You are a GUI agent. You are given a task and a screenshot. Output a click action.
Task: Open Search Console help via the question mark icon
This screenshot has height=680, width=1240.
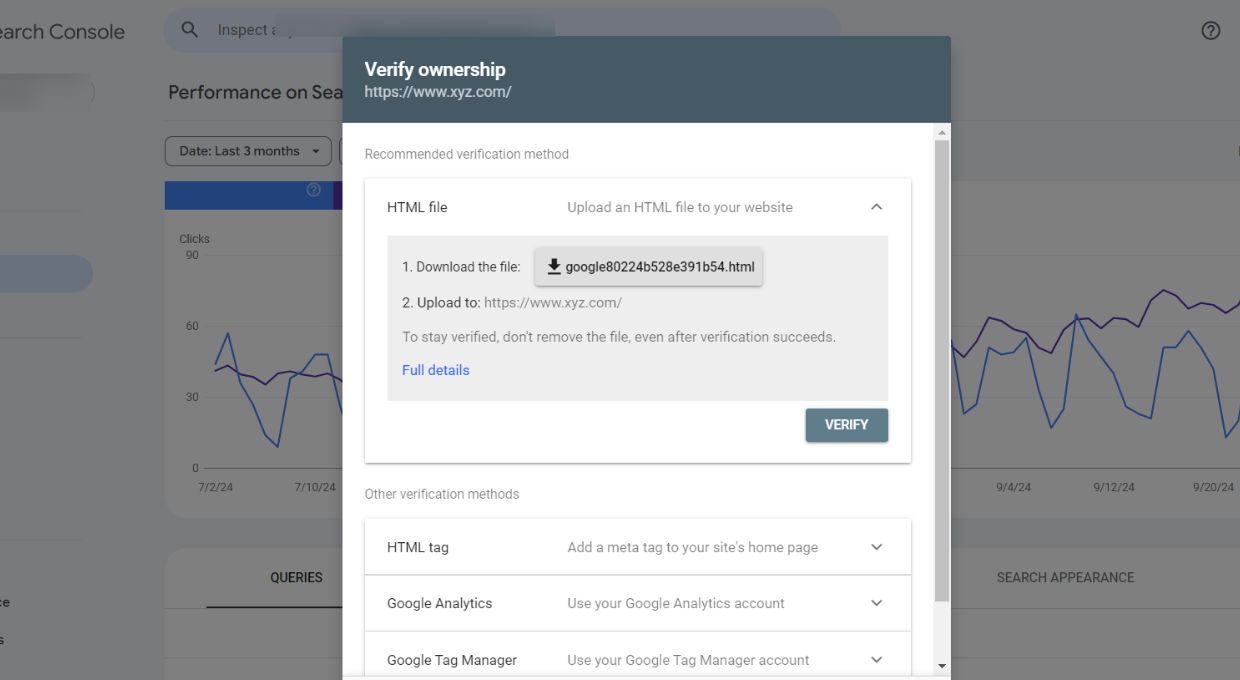point(1210,31)
